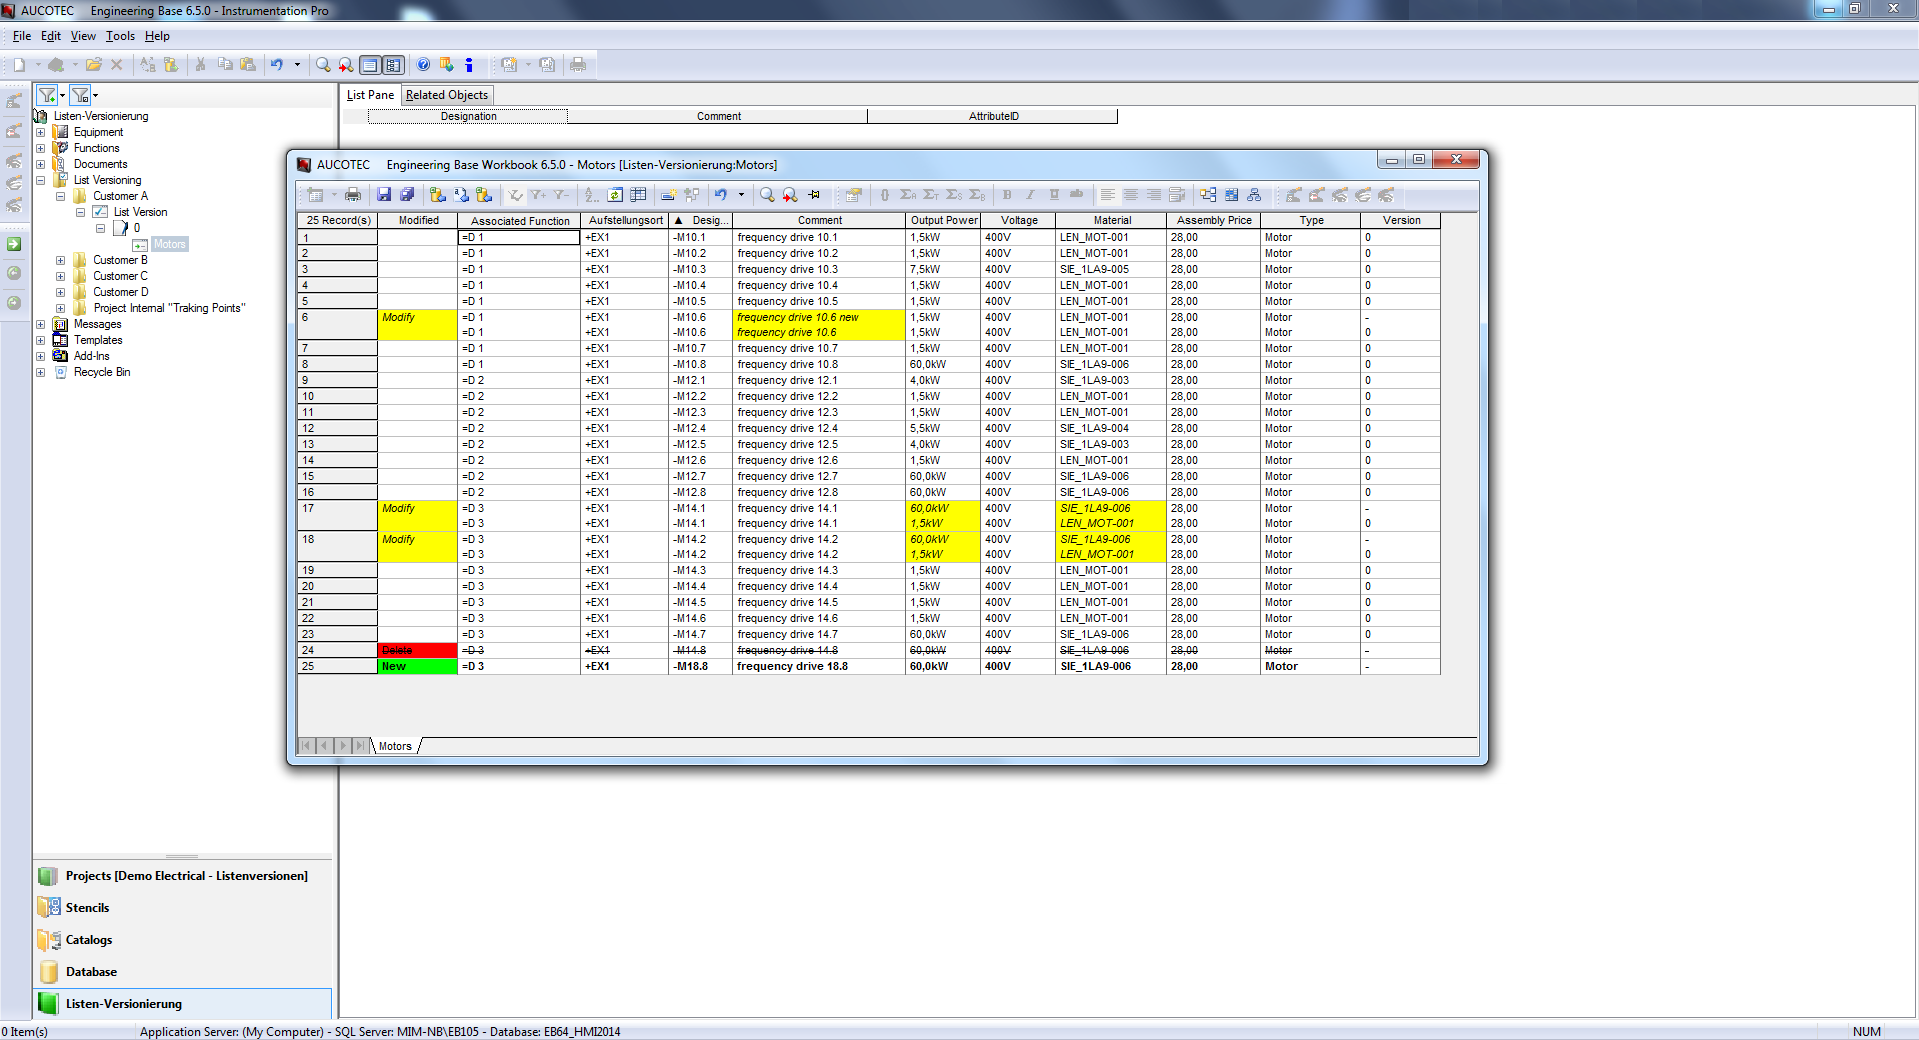Viewport: 1919px width, 1040px height.
Task: Click the blue information icon in the main toolbar
Action: pyautogui.click(x=469, y=65)
